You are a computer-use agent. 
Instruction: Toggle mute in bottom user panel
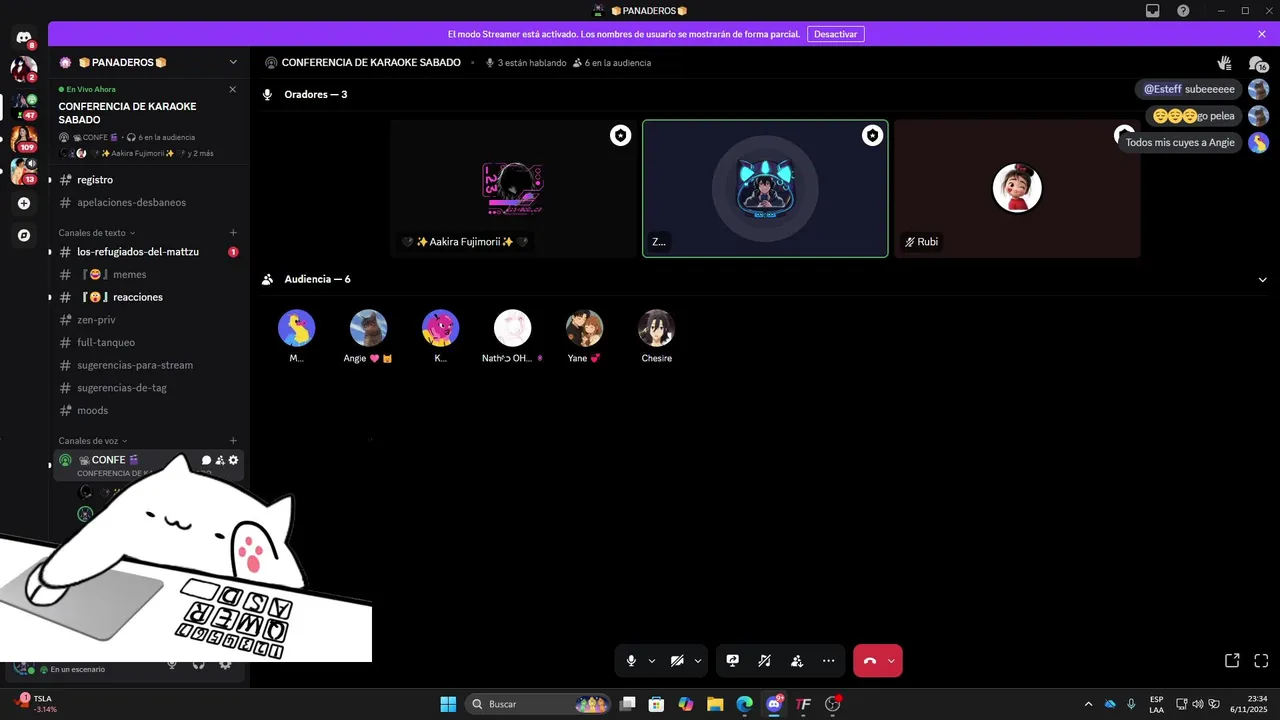(172, 665)
